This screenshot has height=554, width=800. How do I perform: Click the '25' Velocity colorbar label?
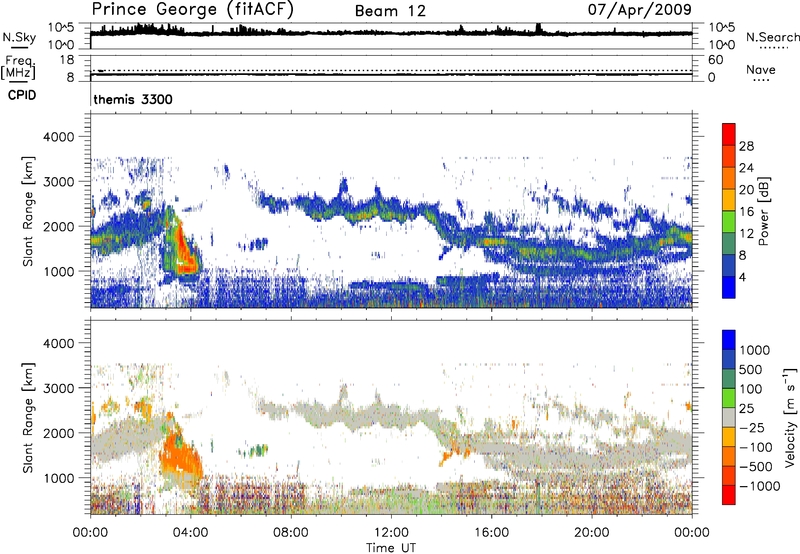point(746,408)
